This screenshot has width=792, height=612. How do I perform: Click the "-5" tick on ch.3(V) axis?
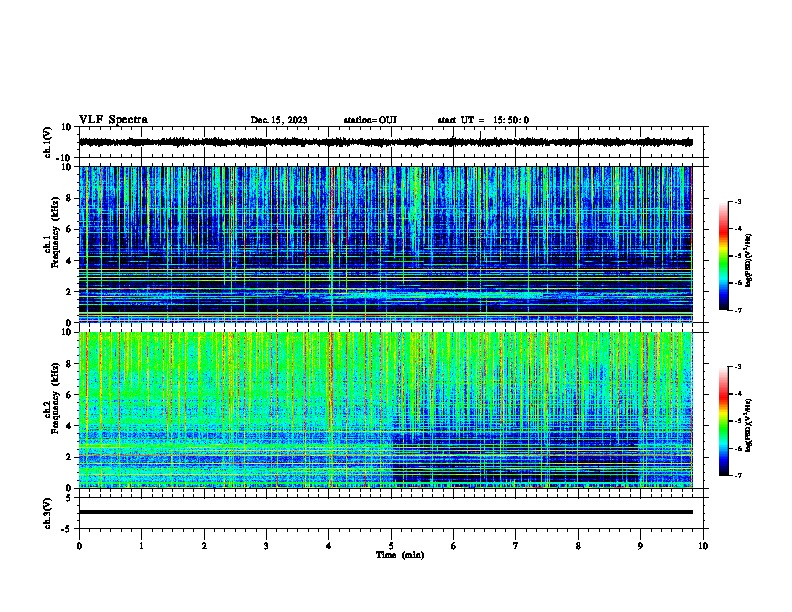point(68,529)
